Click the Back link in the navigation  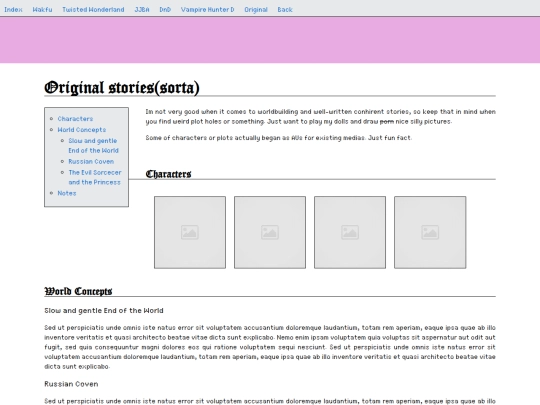285,10
